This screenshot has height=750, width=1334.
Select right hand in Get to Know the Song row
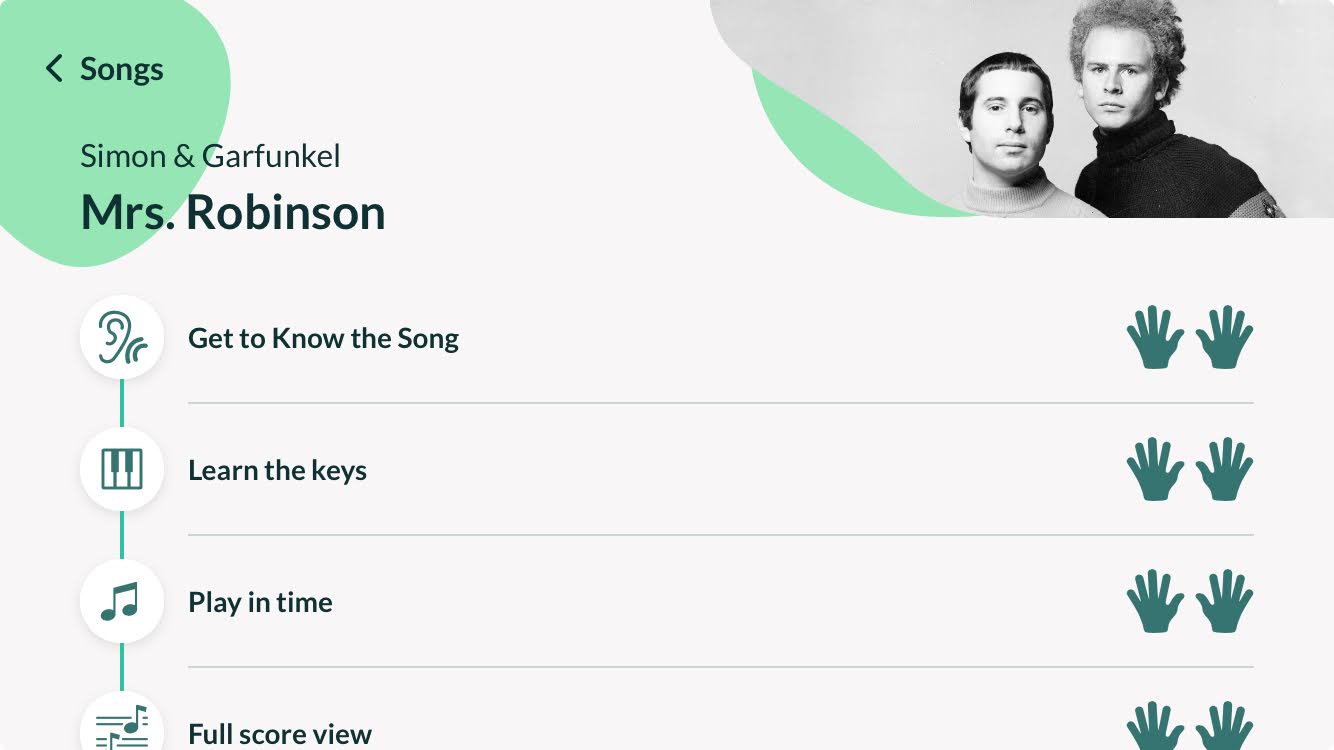pyautogui.click(x=1224, y=337)
